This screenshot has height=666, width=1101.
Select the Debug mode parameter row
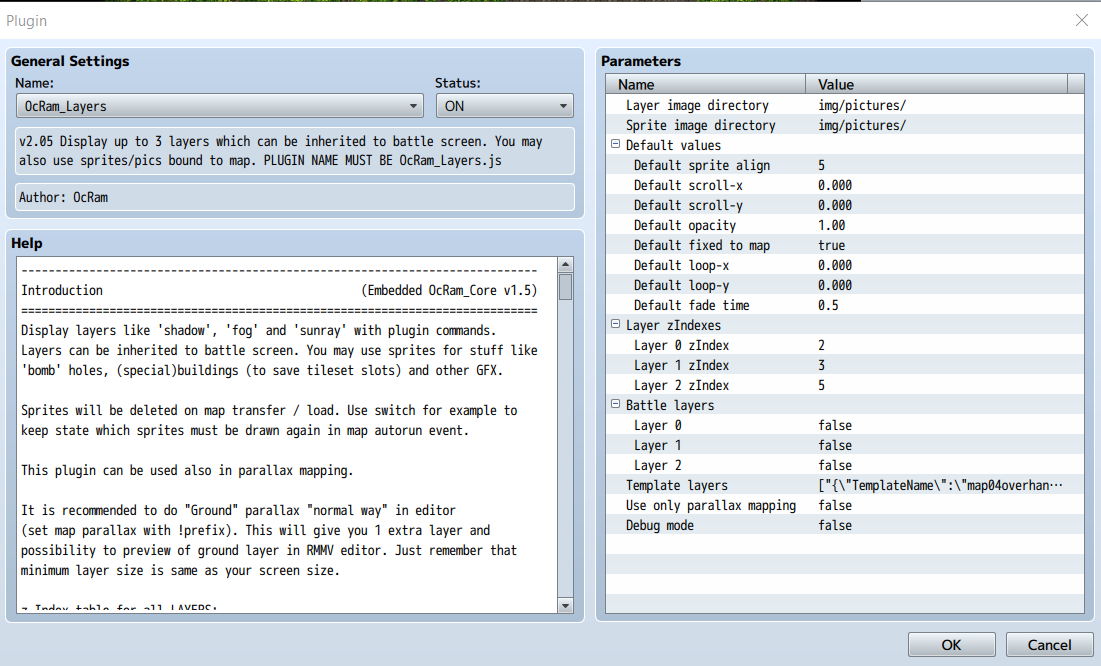click(845, 525)
